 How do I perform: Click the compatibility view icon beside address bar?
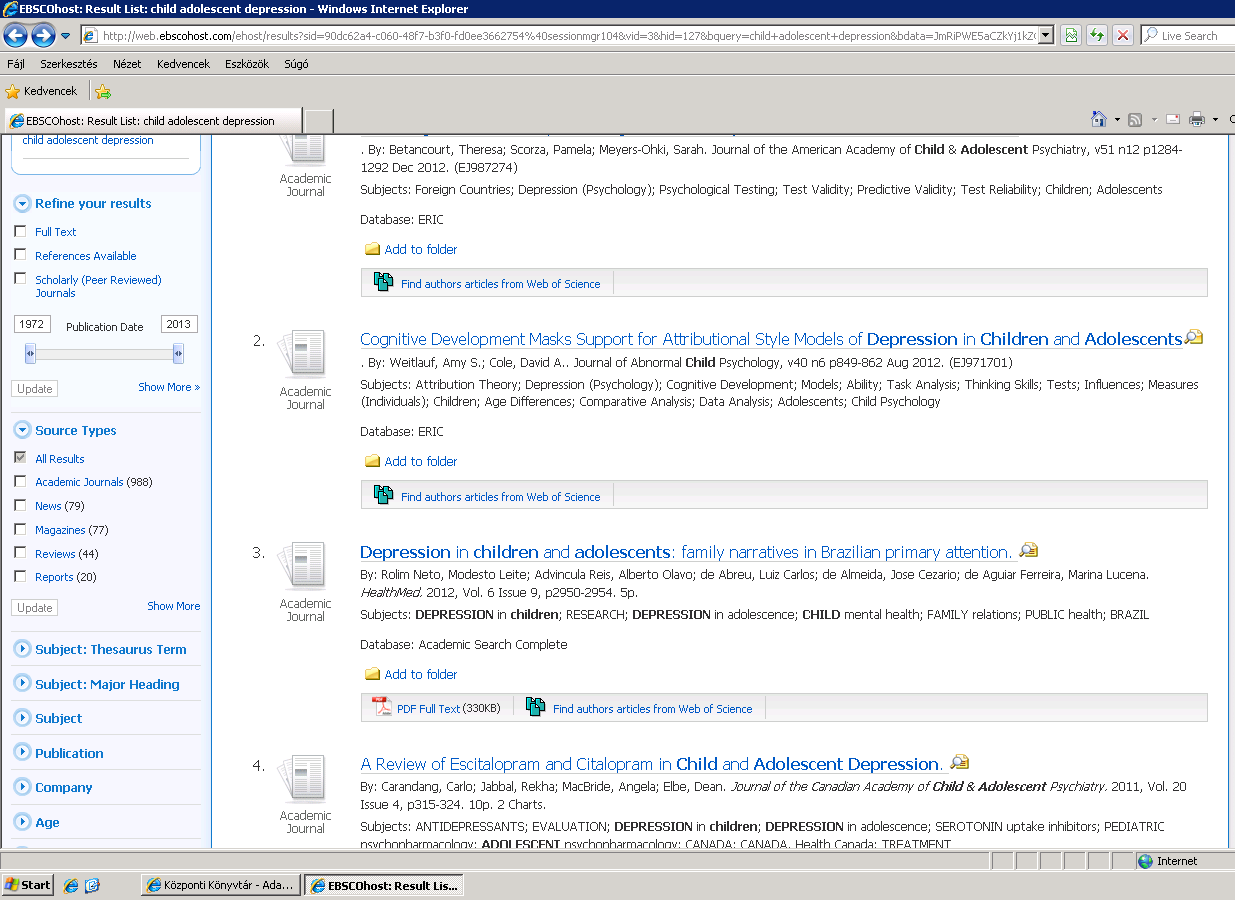[x=1071, y=36]
